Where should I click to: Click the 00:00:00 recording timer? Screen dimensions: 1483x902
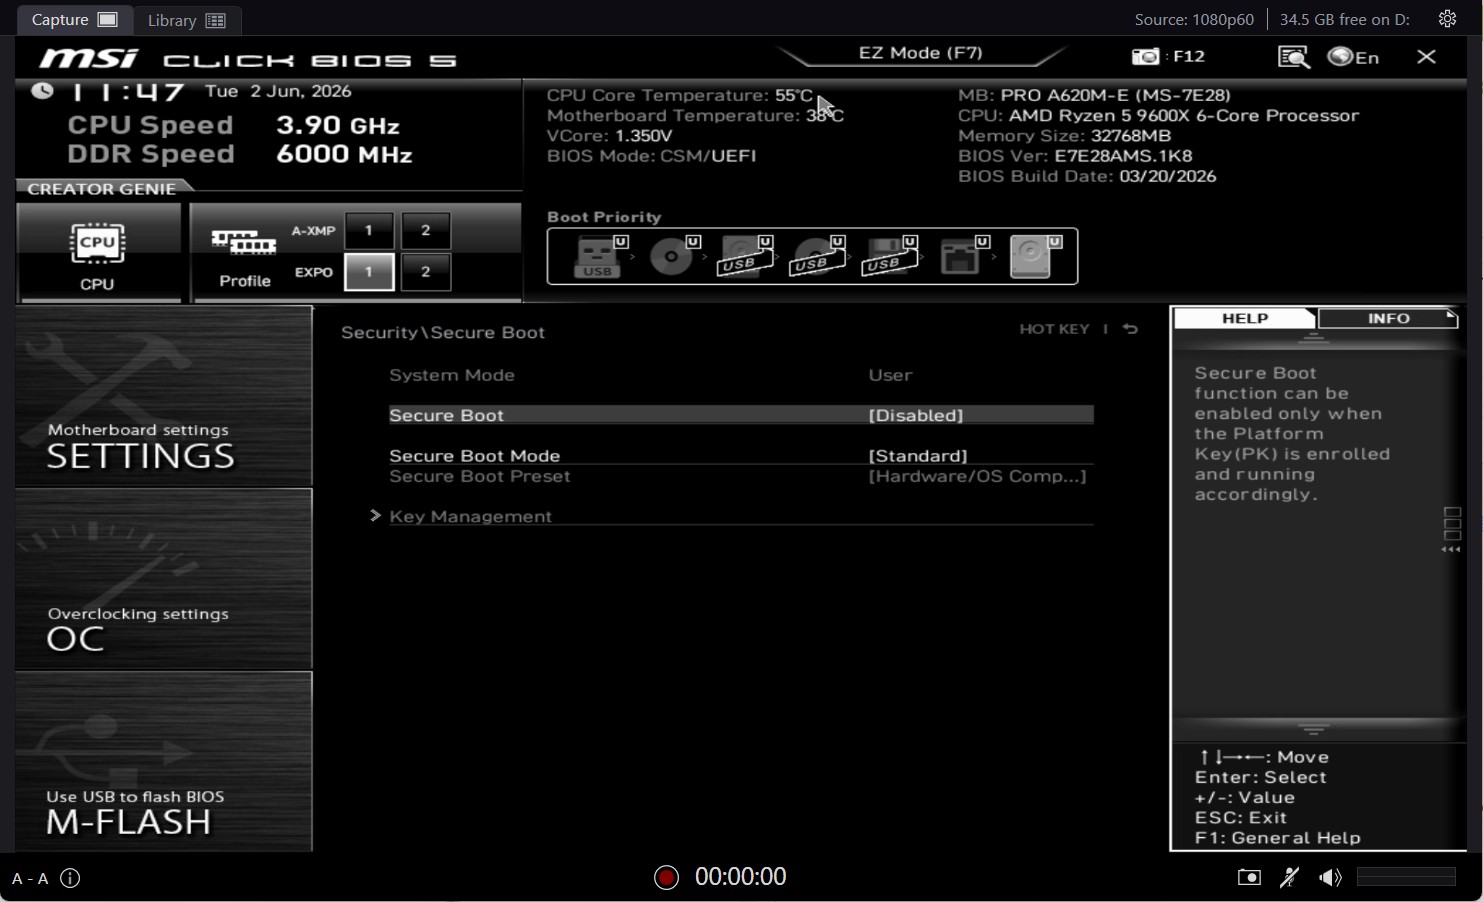click(x=740, y=877)
